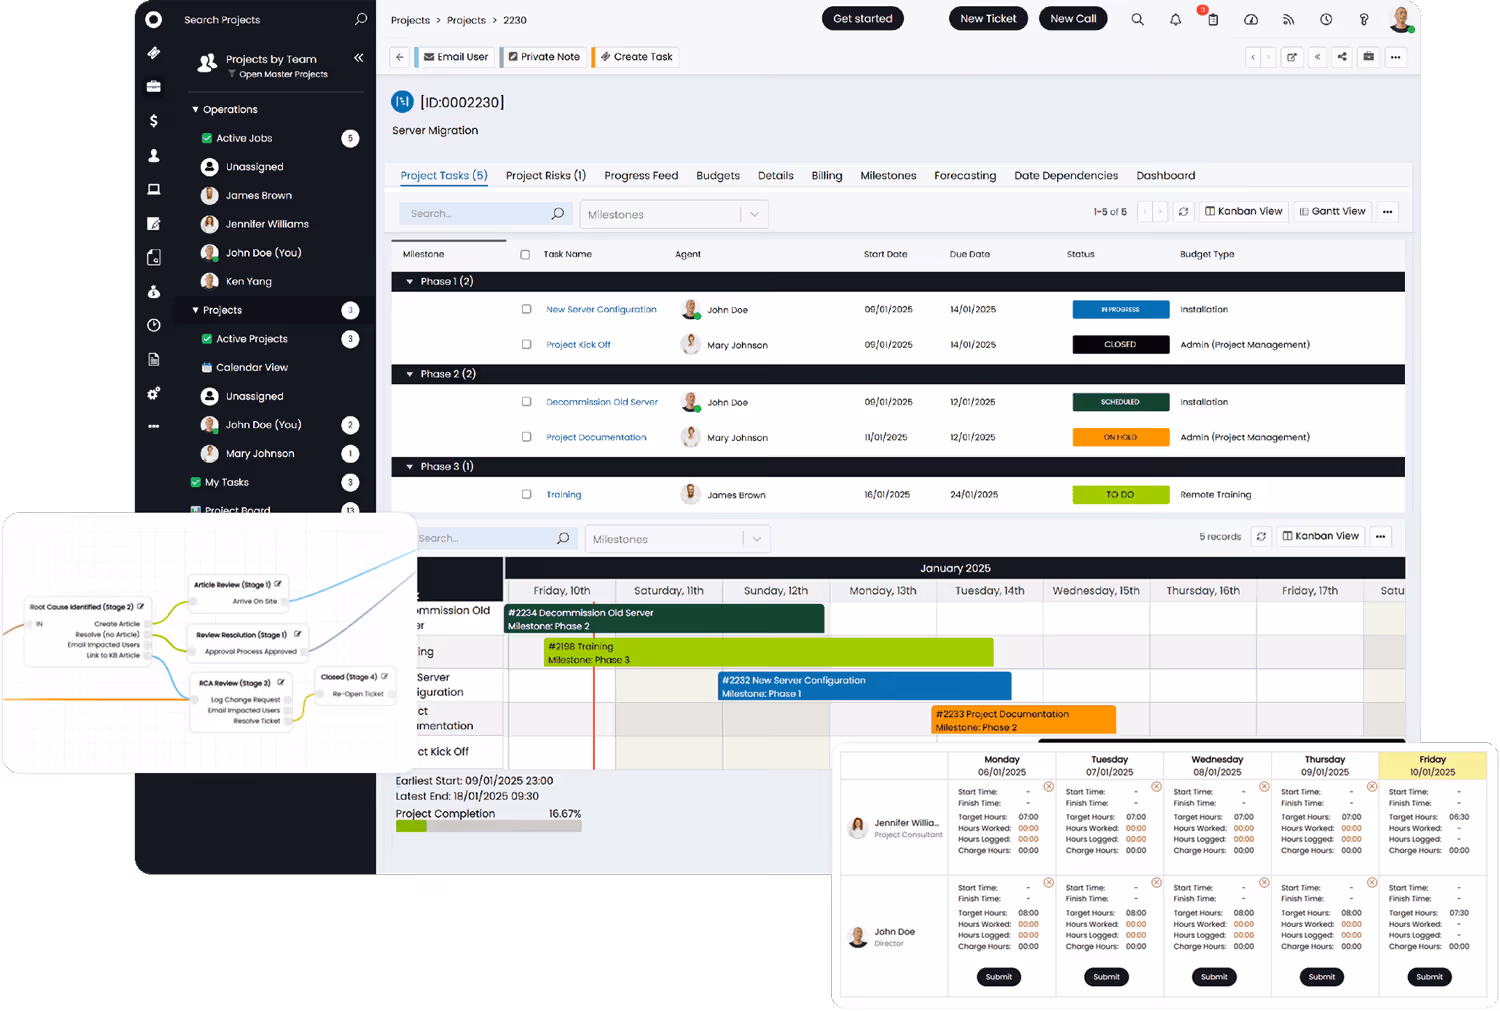Collapse the Phase 1 (2) group
The image size is (1500, 1011).
pos(410,282)
